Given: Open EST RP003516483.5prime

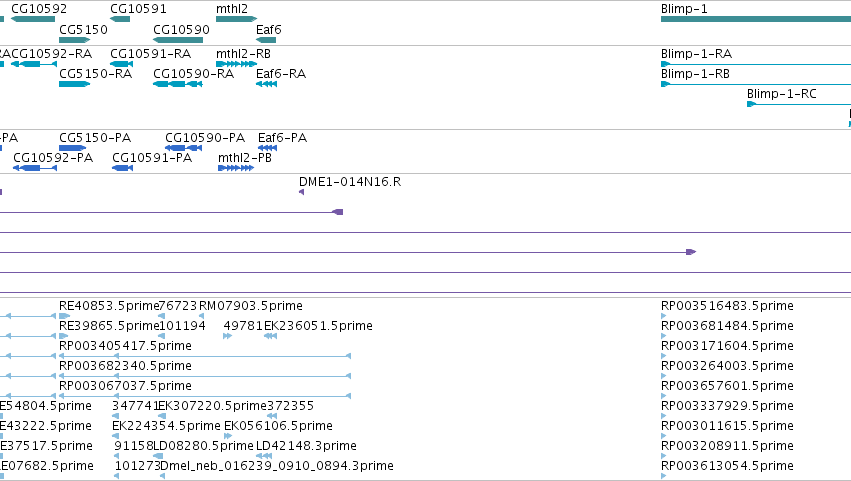Looking at the screenshot, I should (727, 306).
